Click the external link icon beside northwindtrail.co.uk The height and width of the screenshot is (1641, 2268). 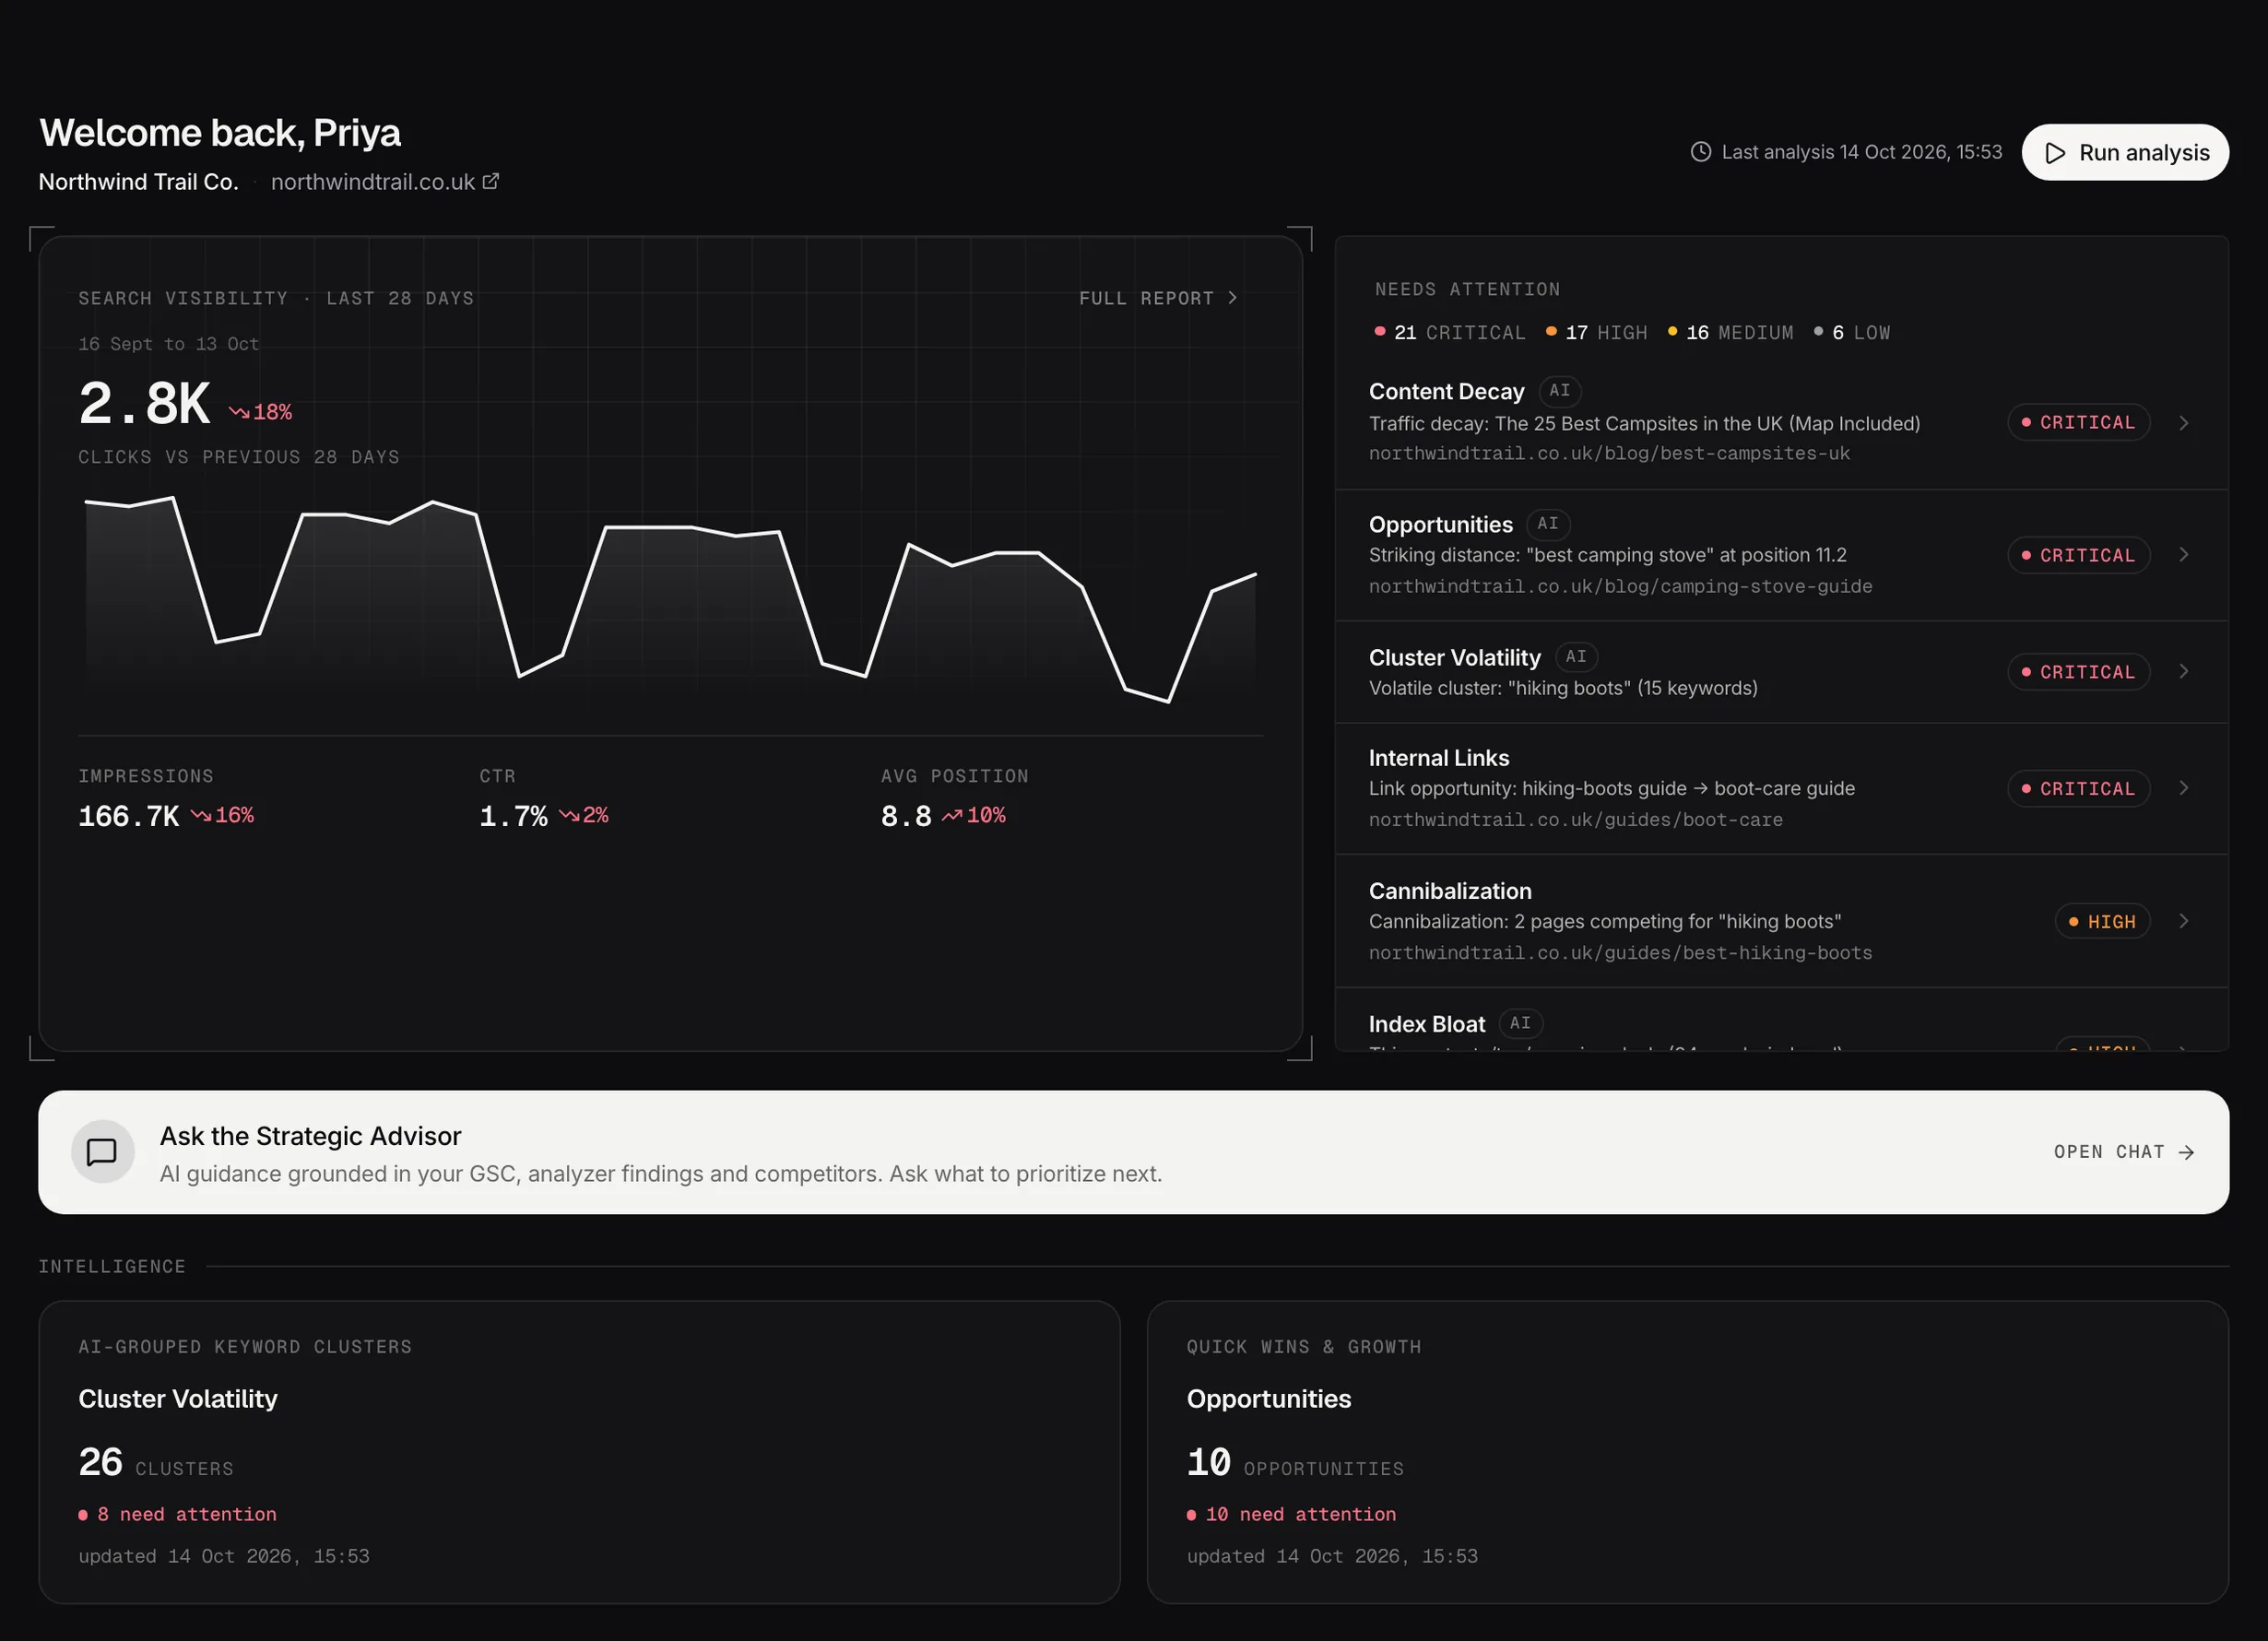491,181
